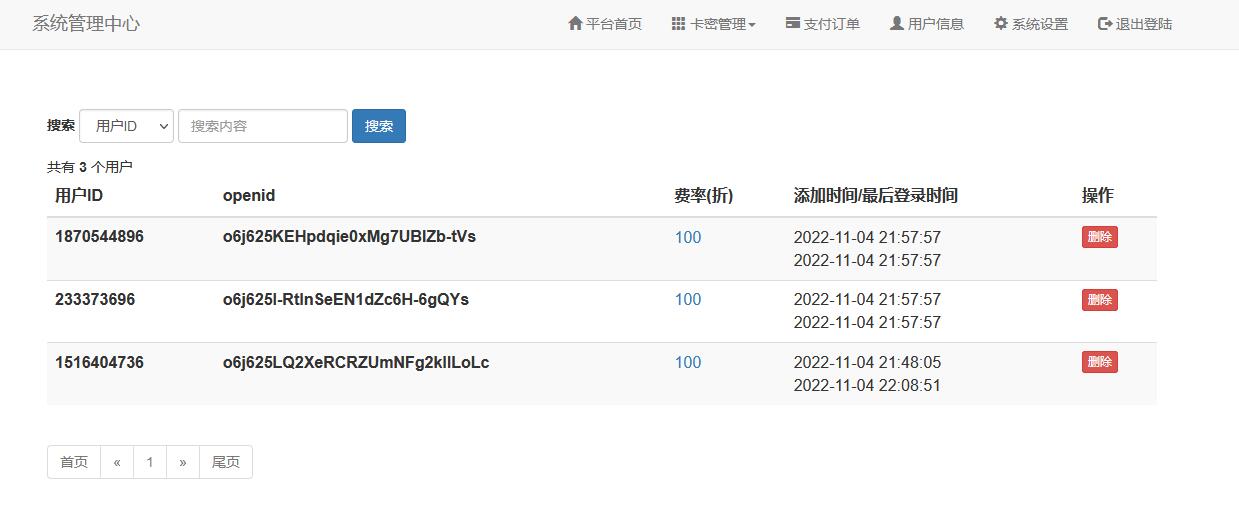Delete user 233373696
Image resolution: width=1239 pixels, height=519 pixels.
click(x=1100, y=299)
